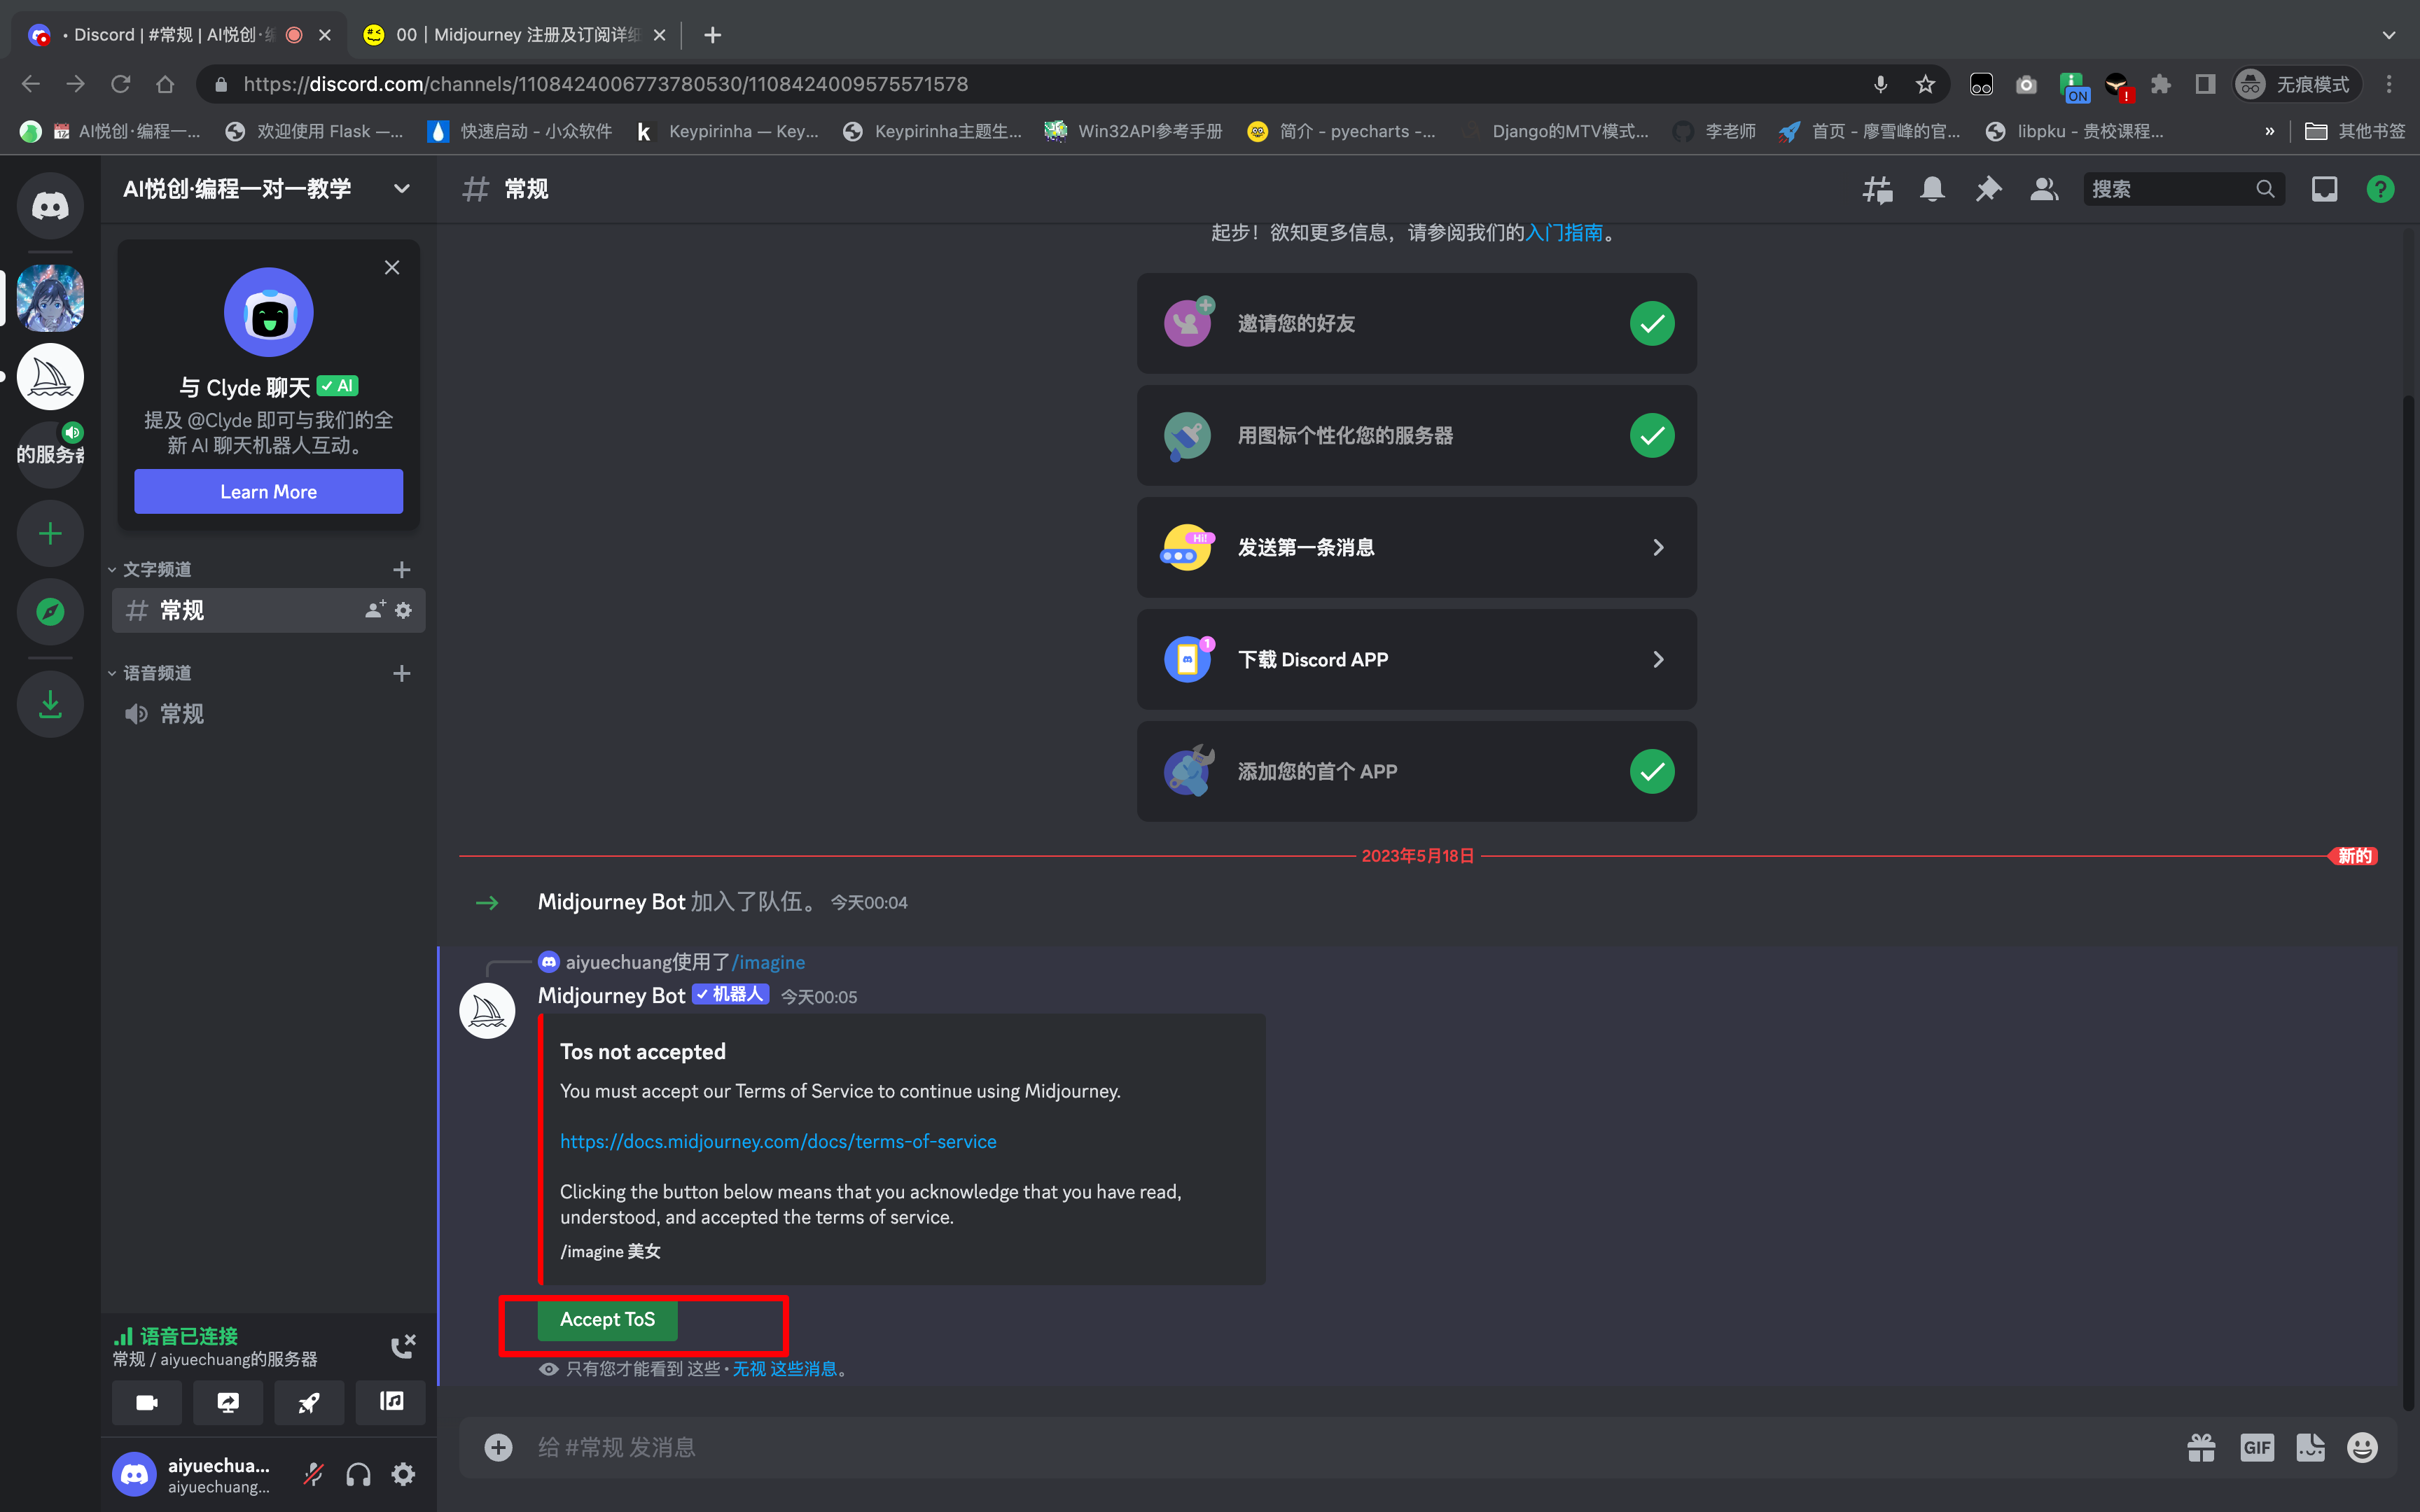
Task: Dismiss messages via 无视 这些消息 link
Action: 785,1368
